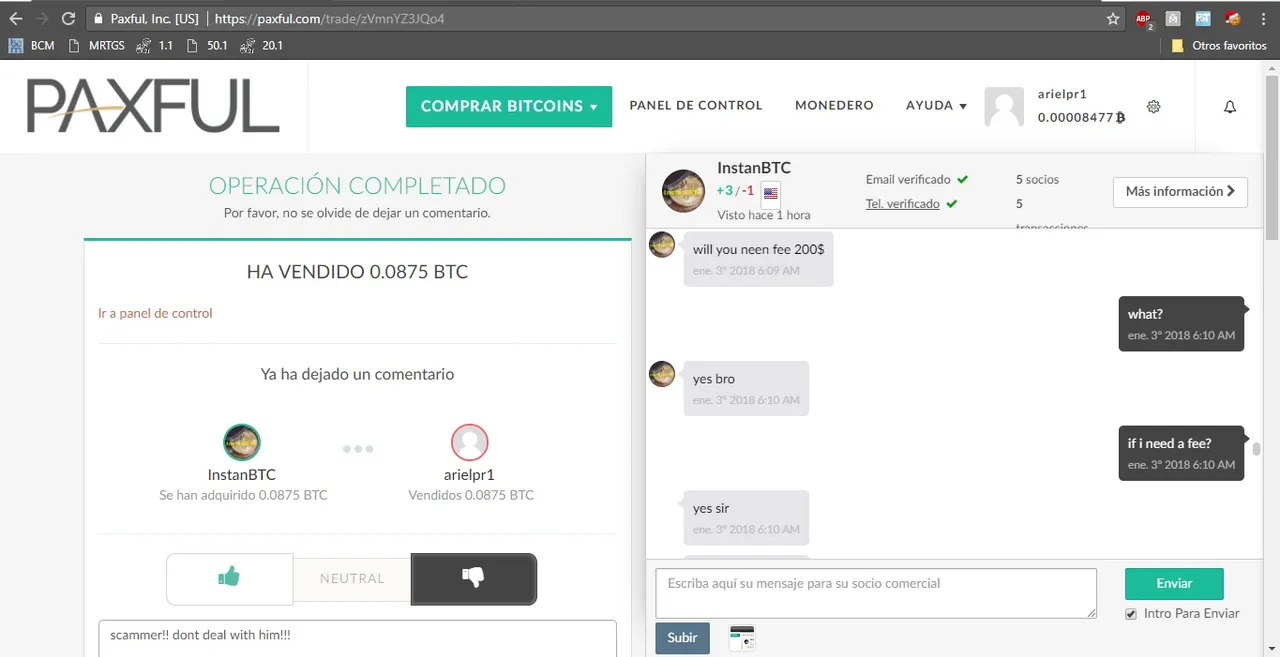Click the balance 0.00008477 in header

[x=1082, y=118]
